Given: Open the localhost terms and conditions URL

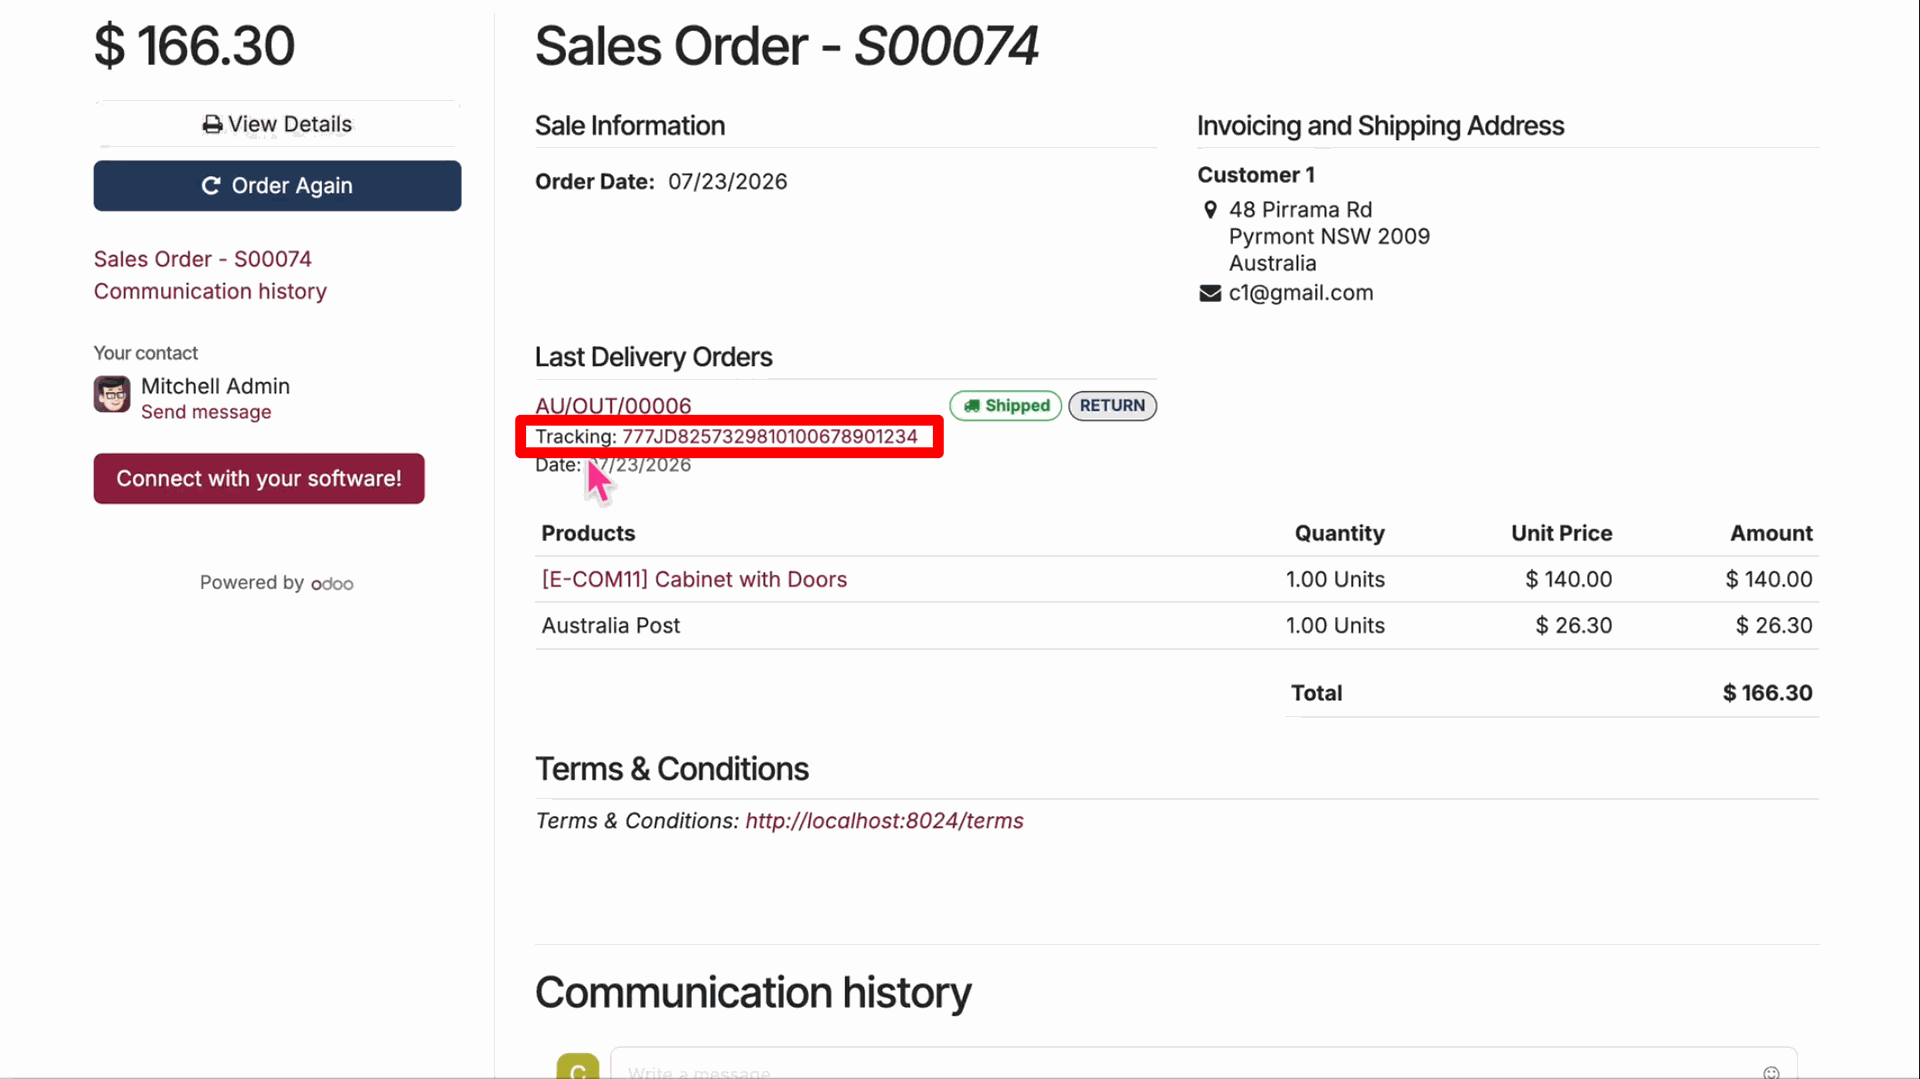Looking at the screenshot, I should click(884, 821).
